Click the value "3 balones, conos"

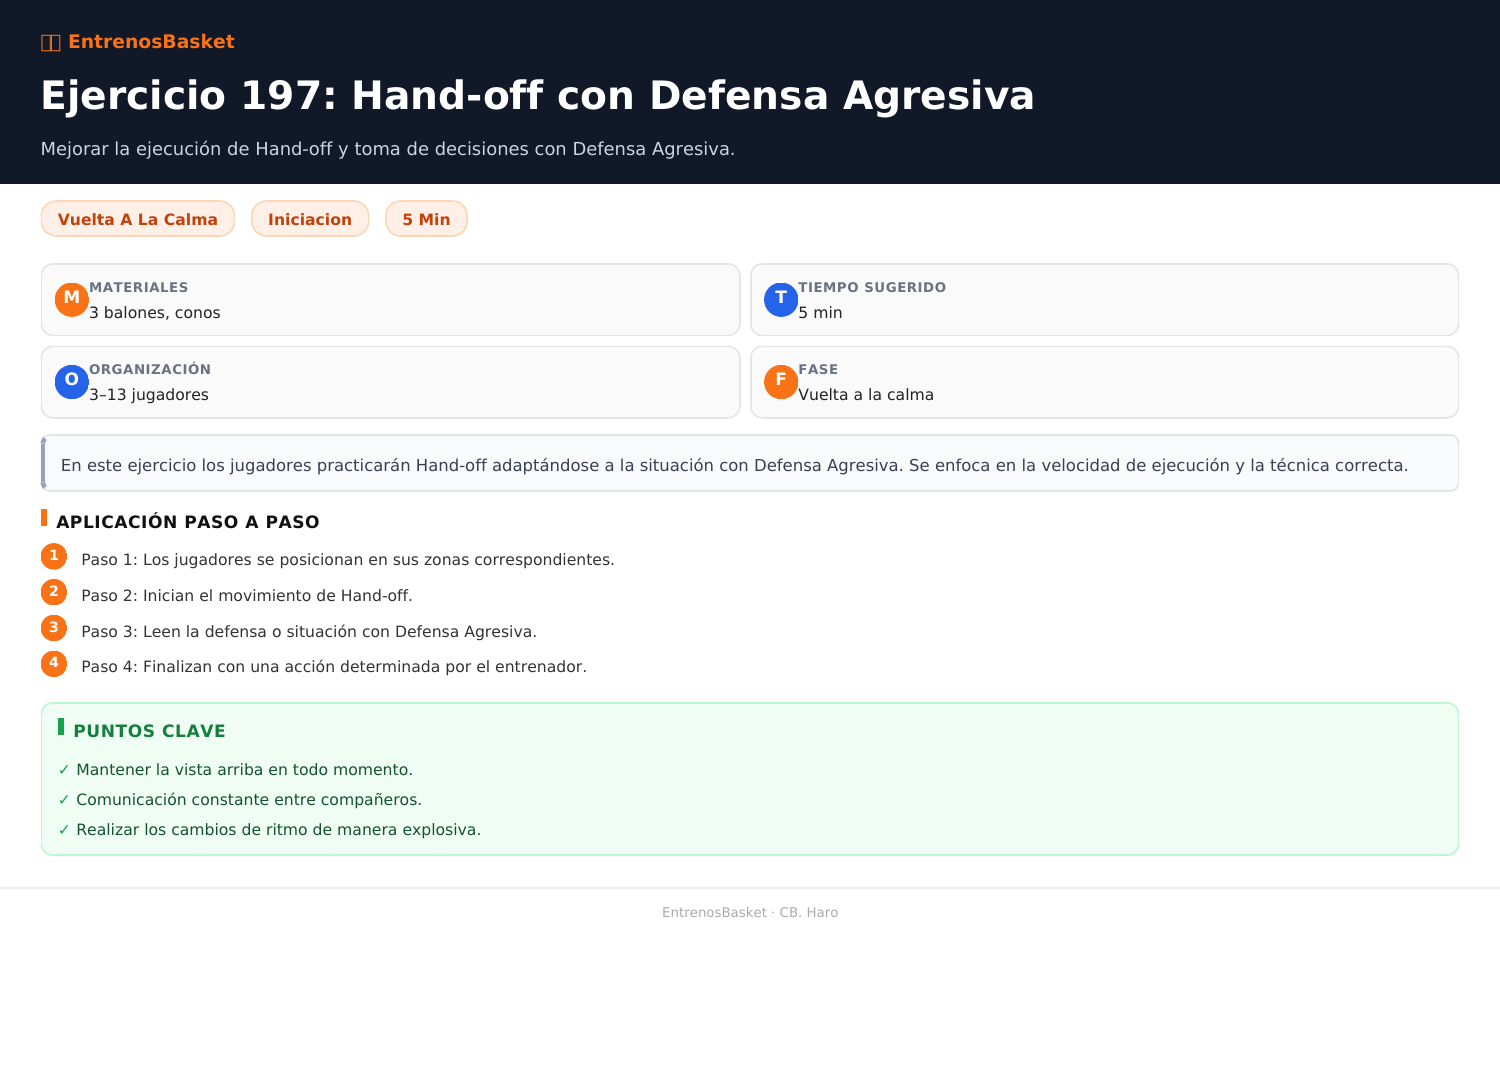click(x=155, y=313)
